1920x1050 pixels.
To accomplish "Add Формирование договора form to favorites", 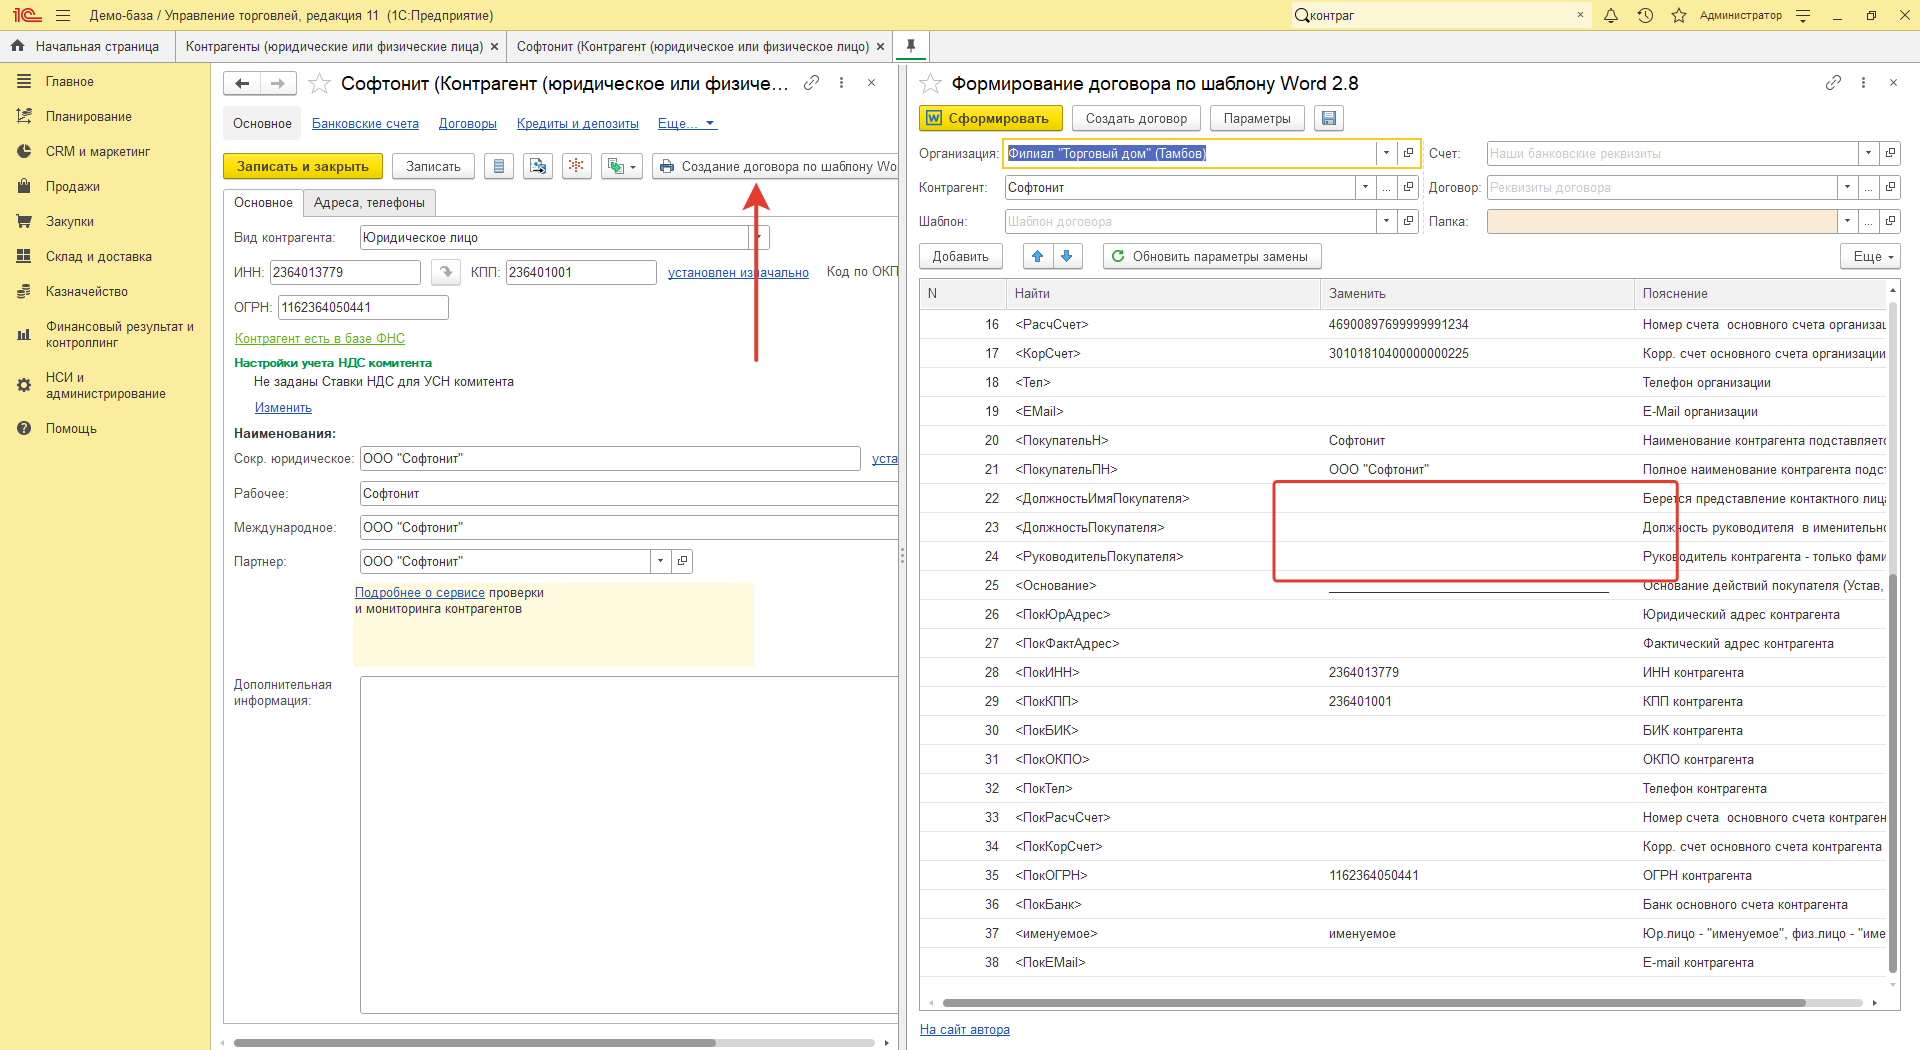I will [x=930, y=83].
